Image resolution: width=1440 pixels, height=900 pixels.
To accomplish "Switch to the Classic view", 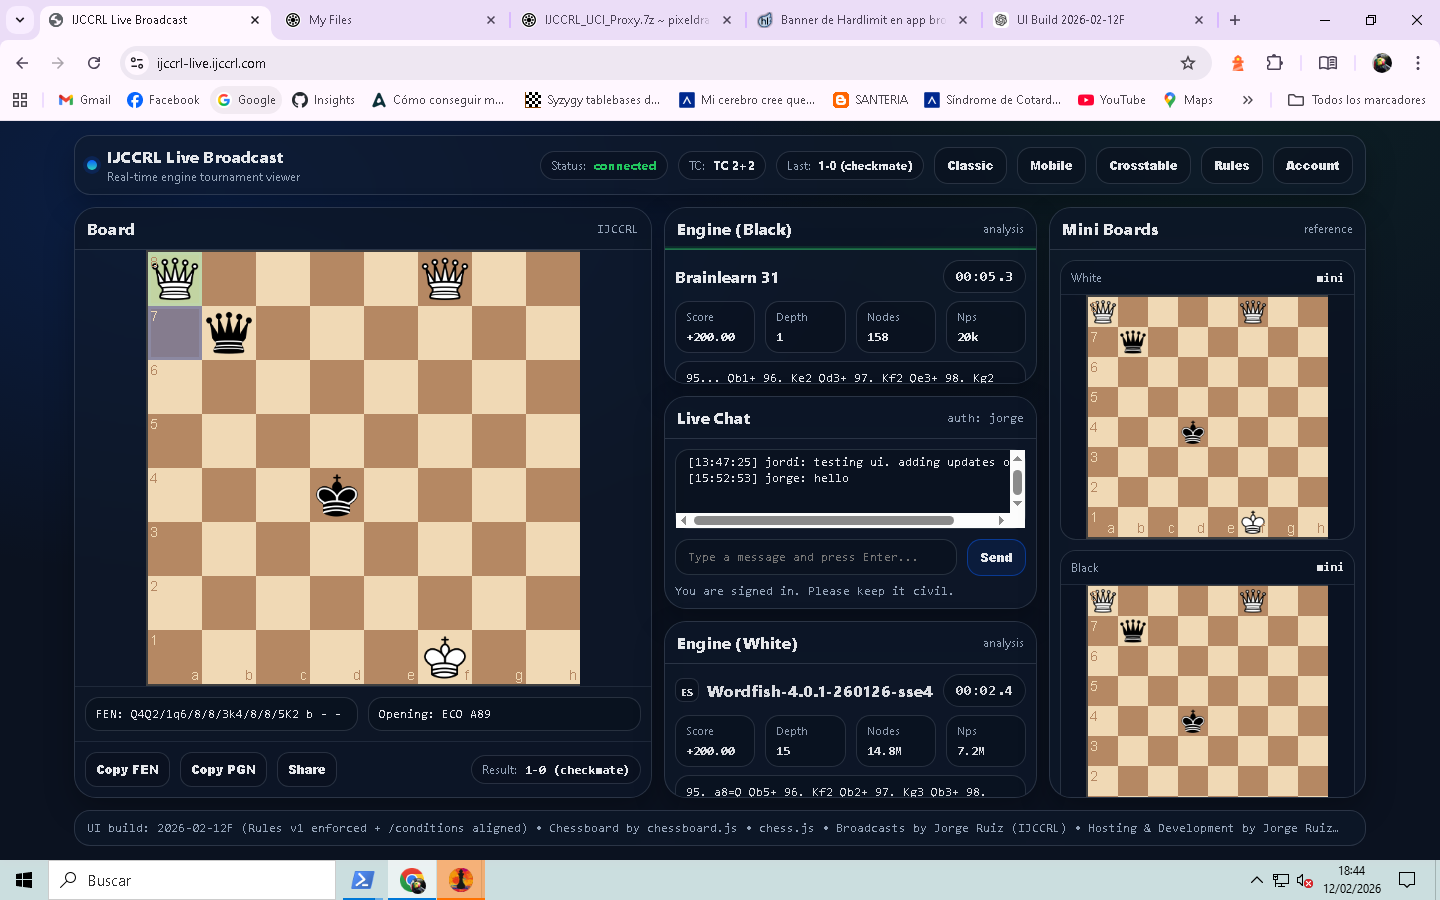I will tap(969, 166).
